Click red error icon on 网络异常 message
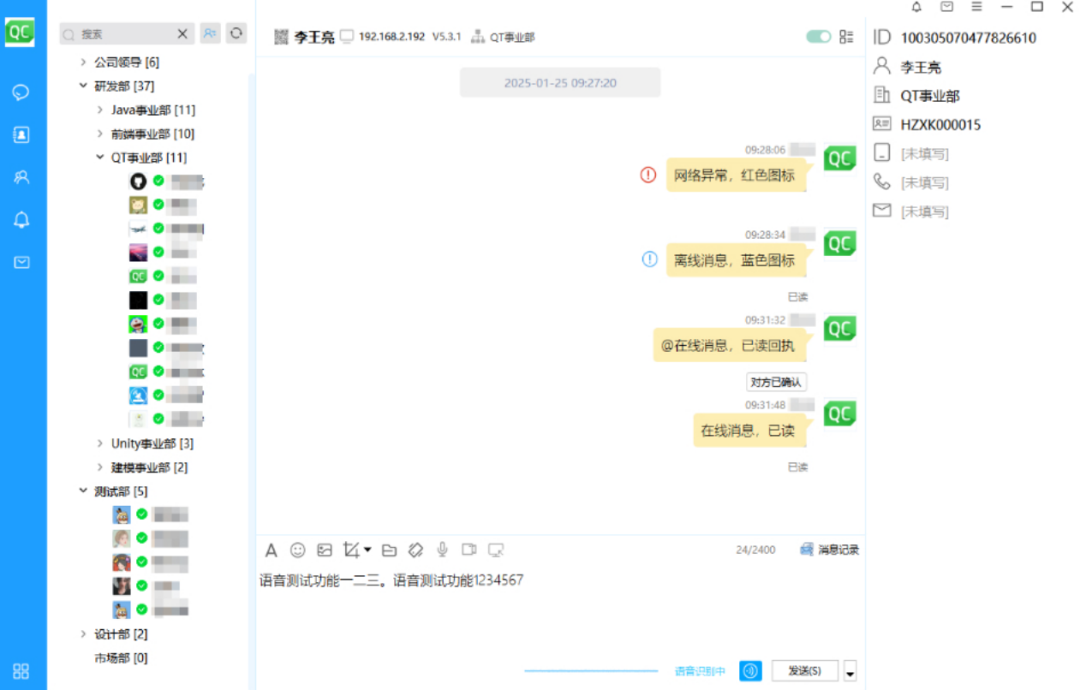Viewport: 1080px width, 690px height. point(648,175)
